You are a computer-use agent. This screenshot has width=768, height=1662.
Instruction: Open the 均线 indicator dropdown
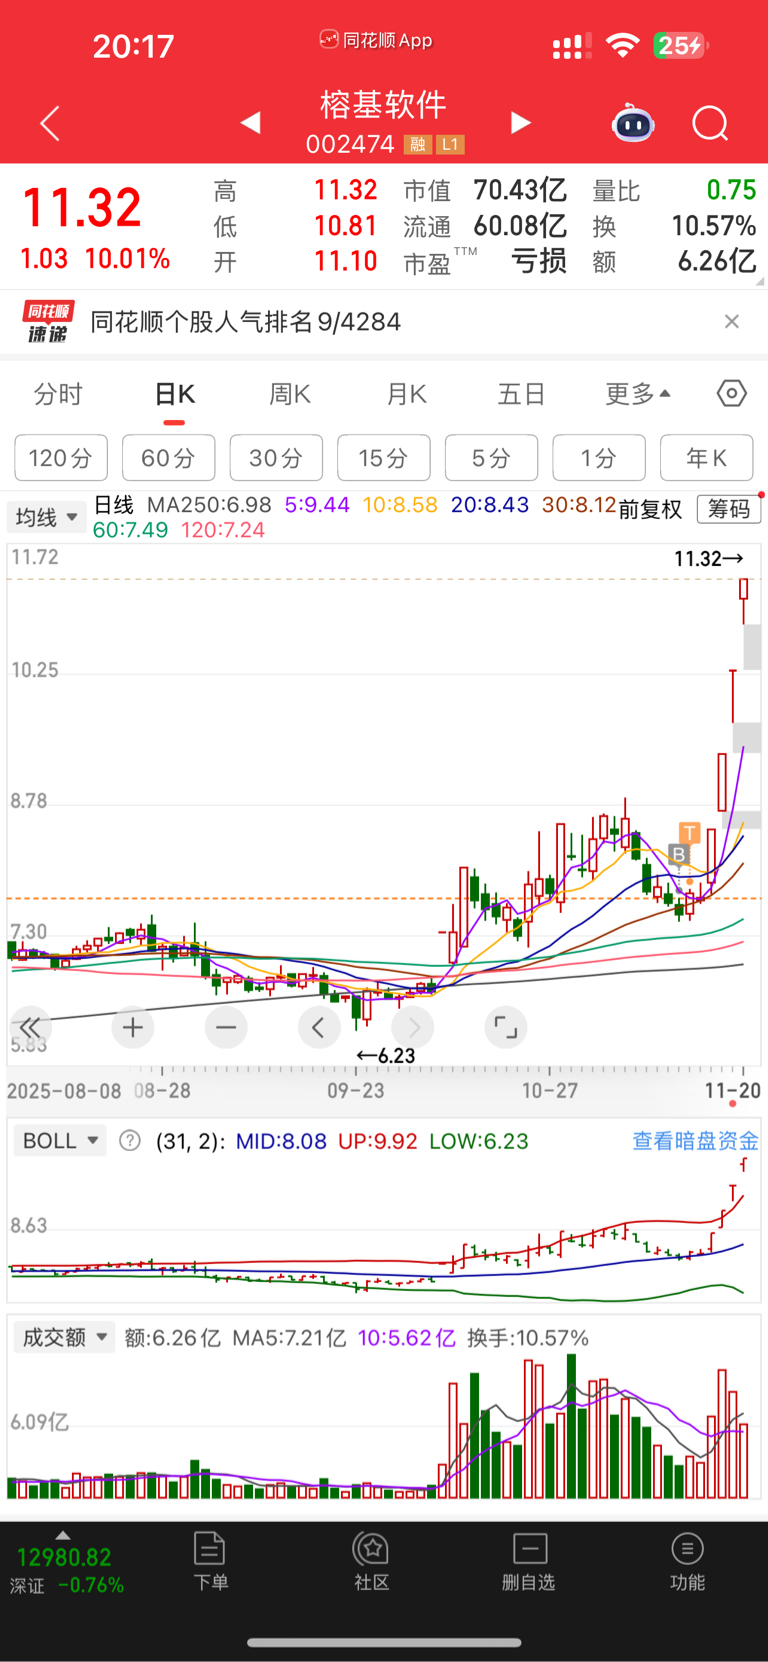point(46,517)
